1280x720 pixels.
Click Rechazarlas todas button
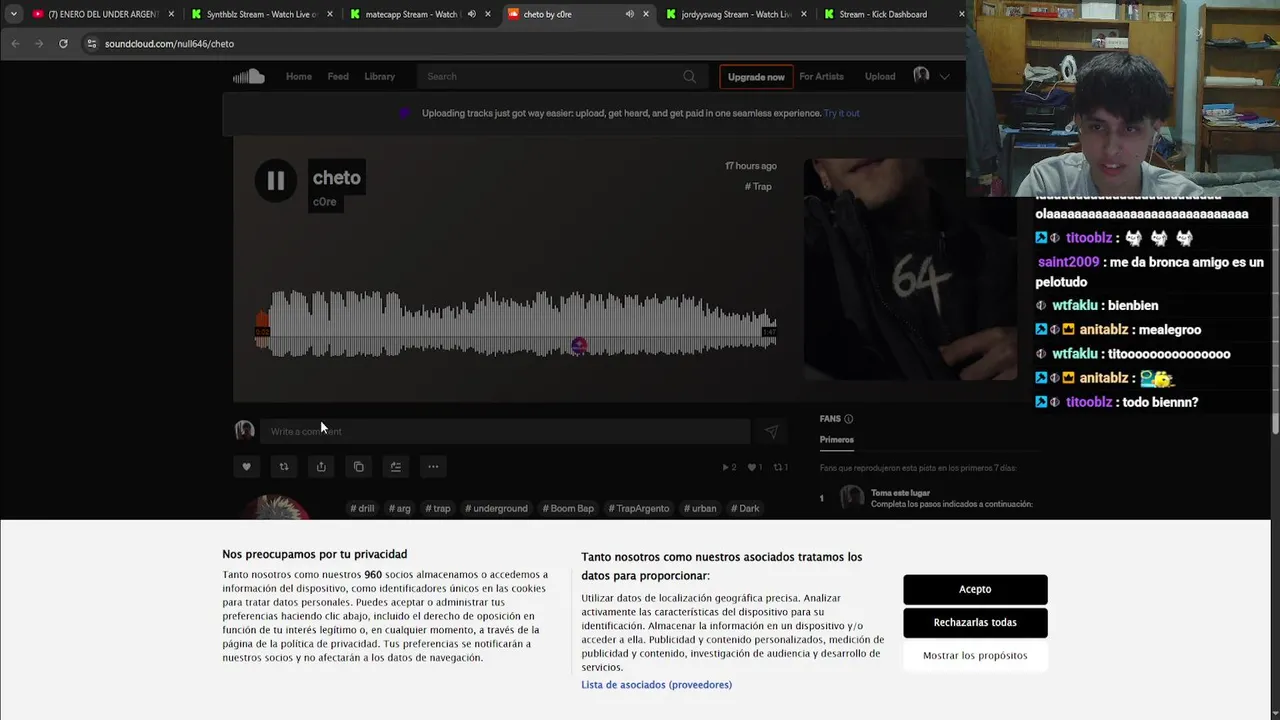(975, 622)
